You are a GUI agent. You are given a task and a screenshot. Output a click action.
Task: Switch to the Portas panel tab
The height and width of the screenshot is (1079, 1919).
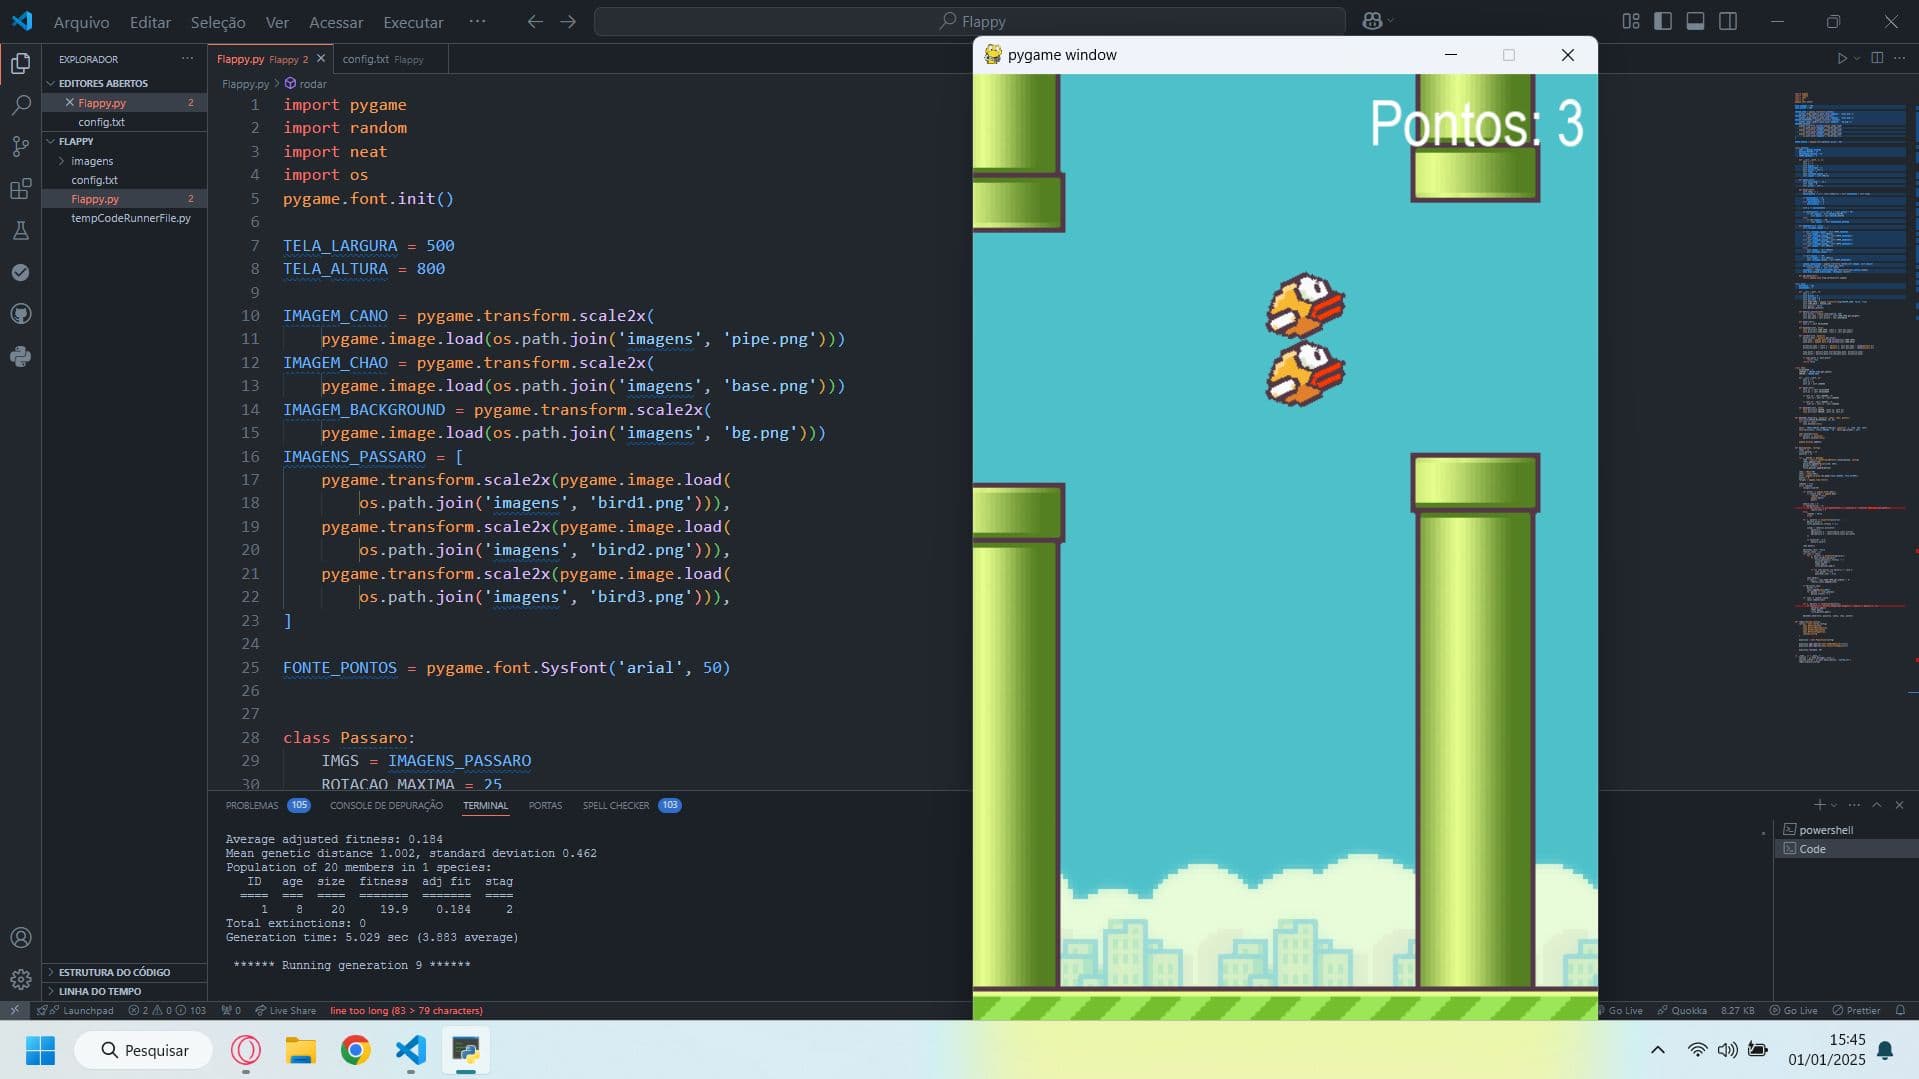click(545, 805)
